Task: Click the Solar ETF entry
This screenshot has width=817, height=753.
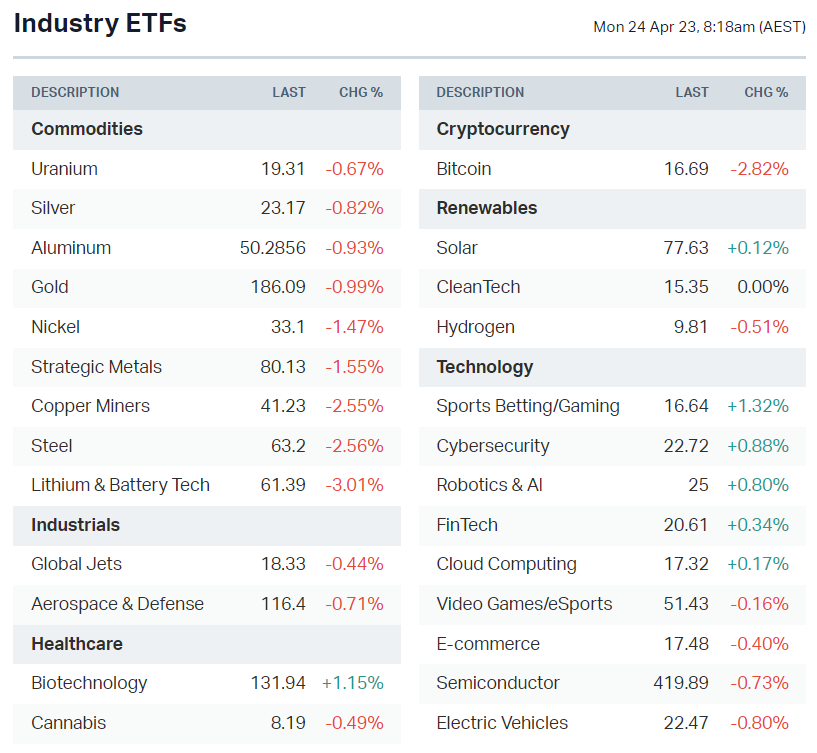Action: point(457,248)
